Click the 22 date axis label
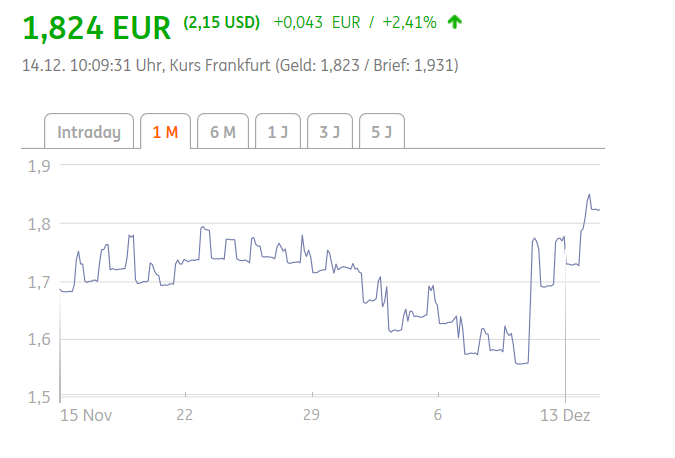The height and width of the screenshot is (458, 675). pos(183,415)
